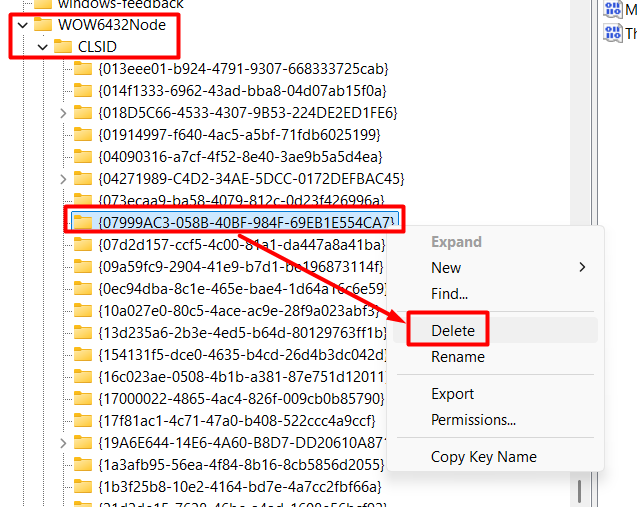Collapse the CLSID tree node
The height and width of the screenshot is (507, 637).
[x=41, y=46]
